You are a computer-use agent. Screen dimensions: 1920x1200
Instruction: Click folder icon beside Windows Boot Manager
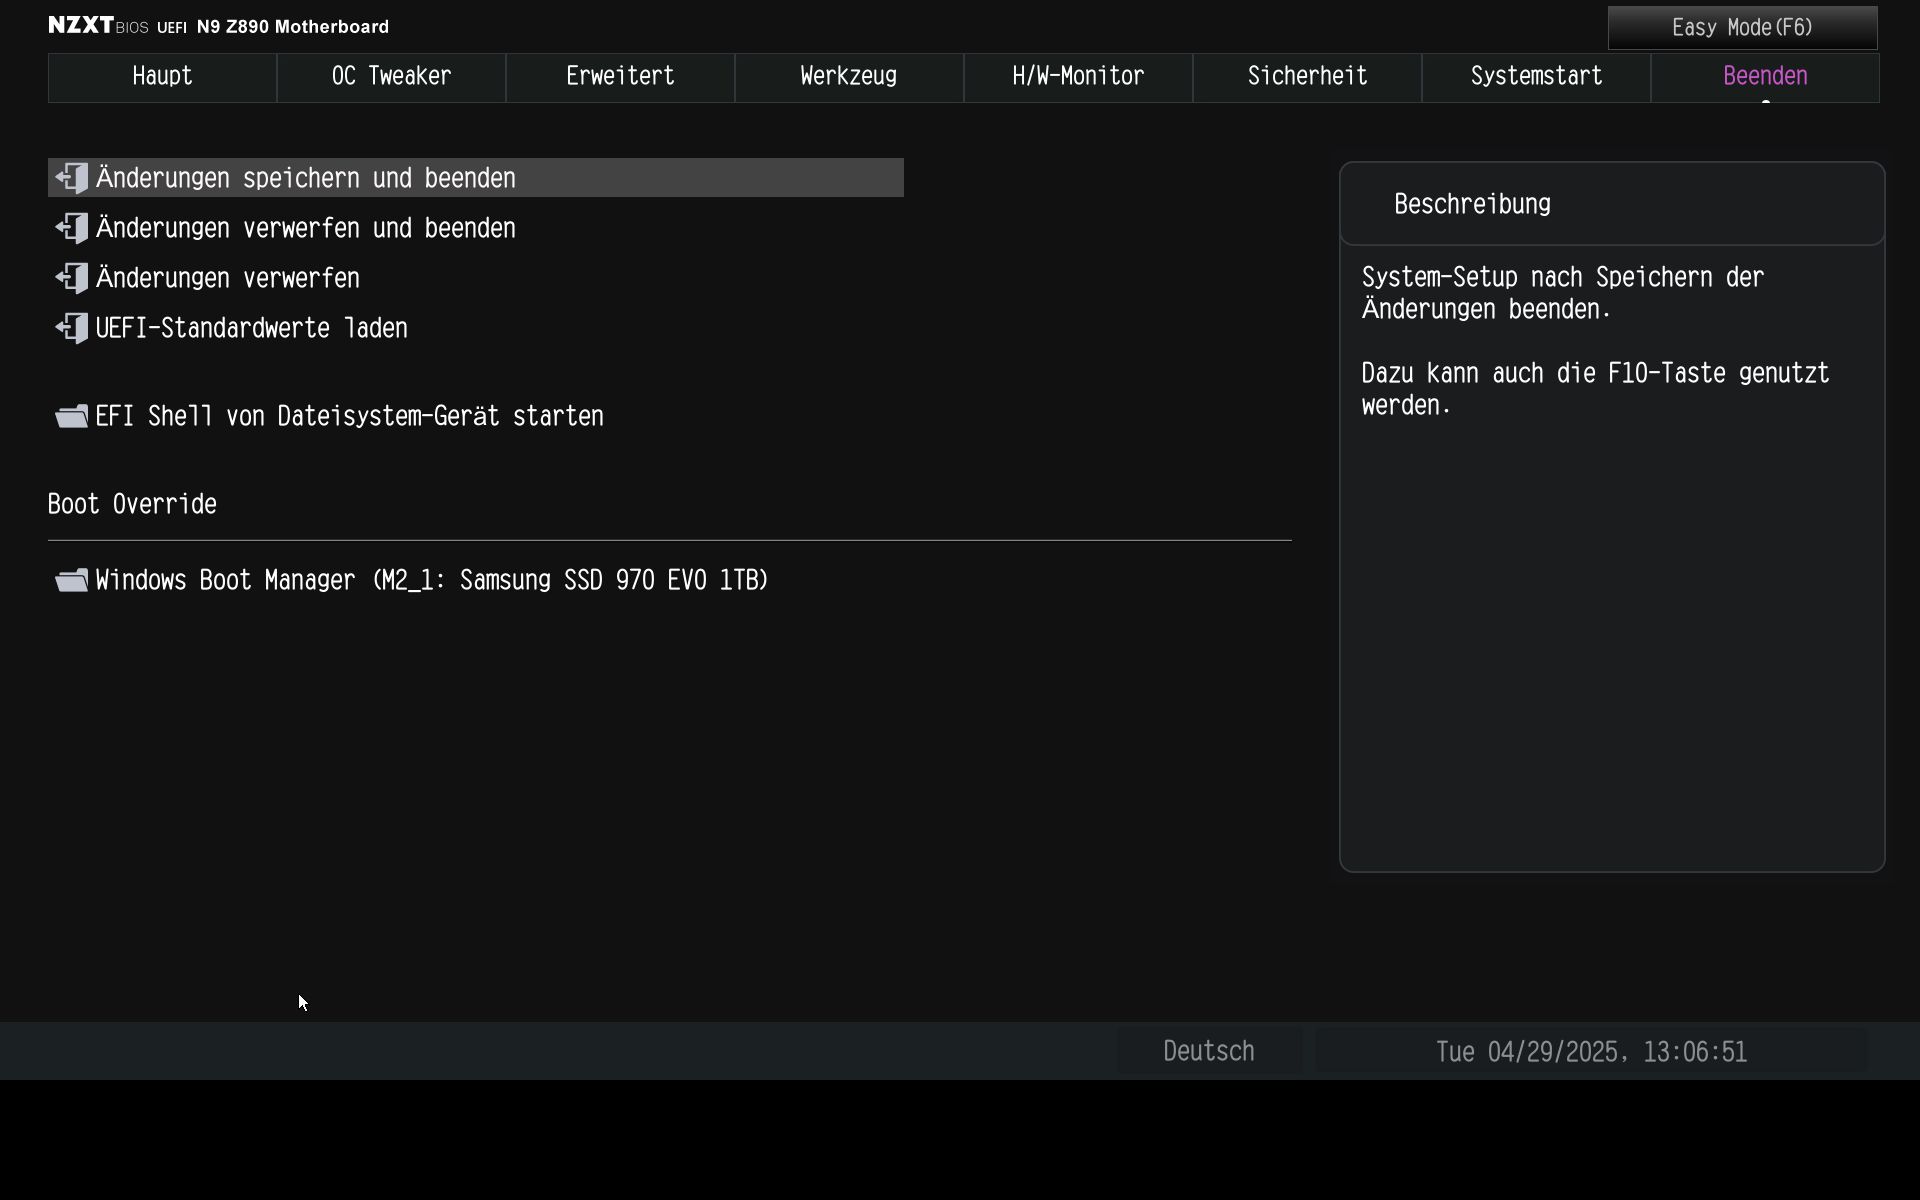(x=72, y=580)
